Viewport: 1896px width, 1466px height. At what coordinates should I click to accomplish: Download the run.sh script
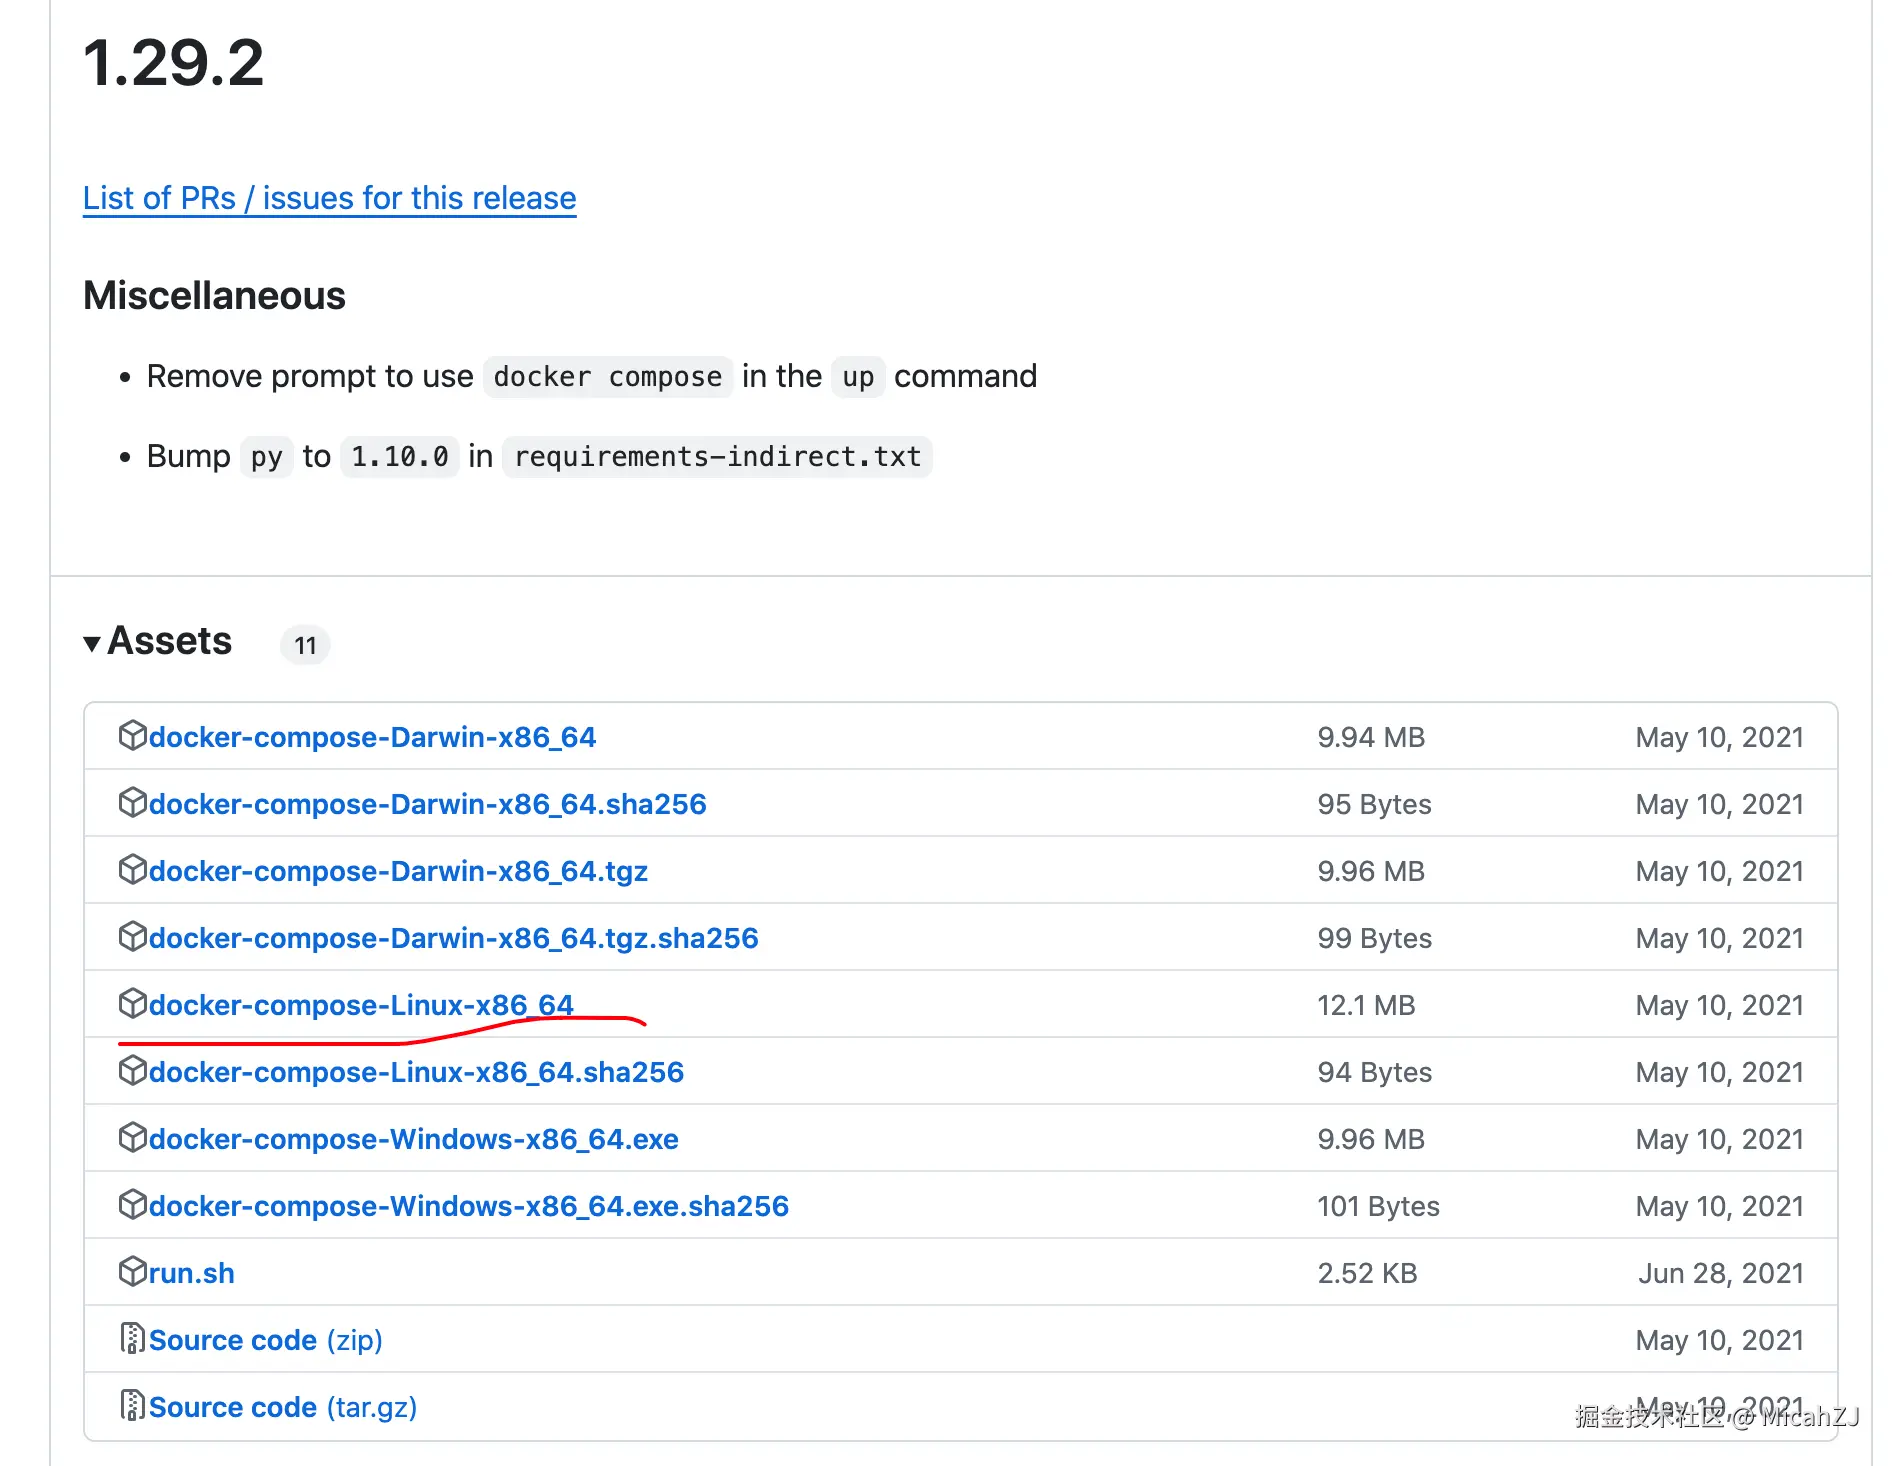pos(191,1273)
